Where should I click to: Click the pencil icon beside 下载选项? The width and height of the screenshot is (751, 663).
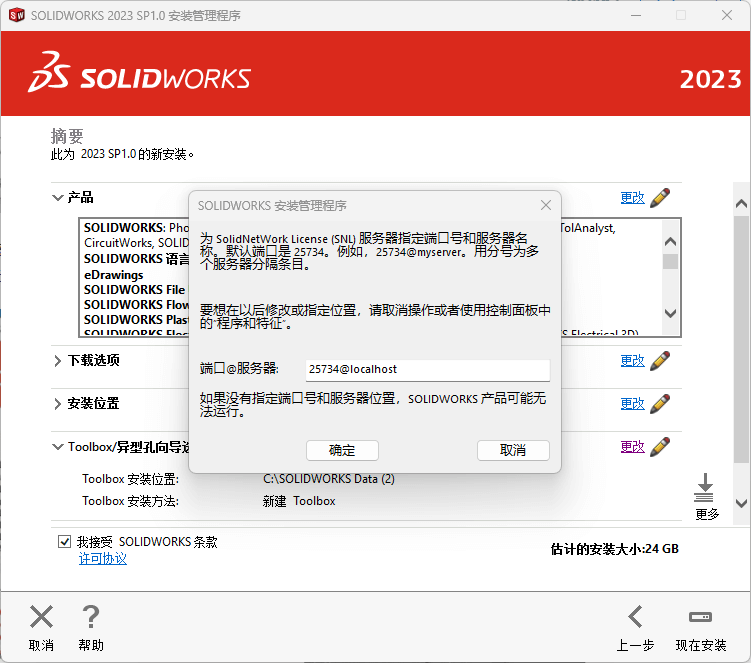(x=660, y=360)
